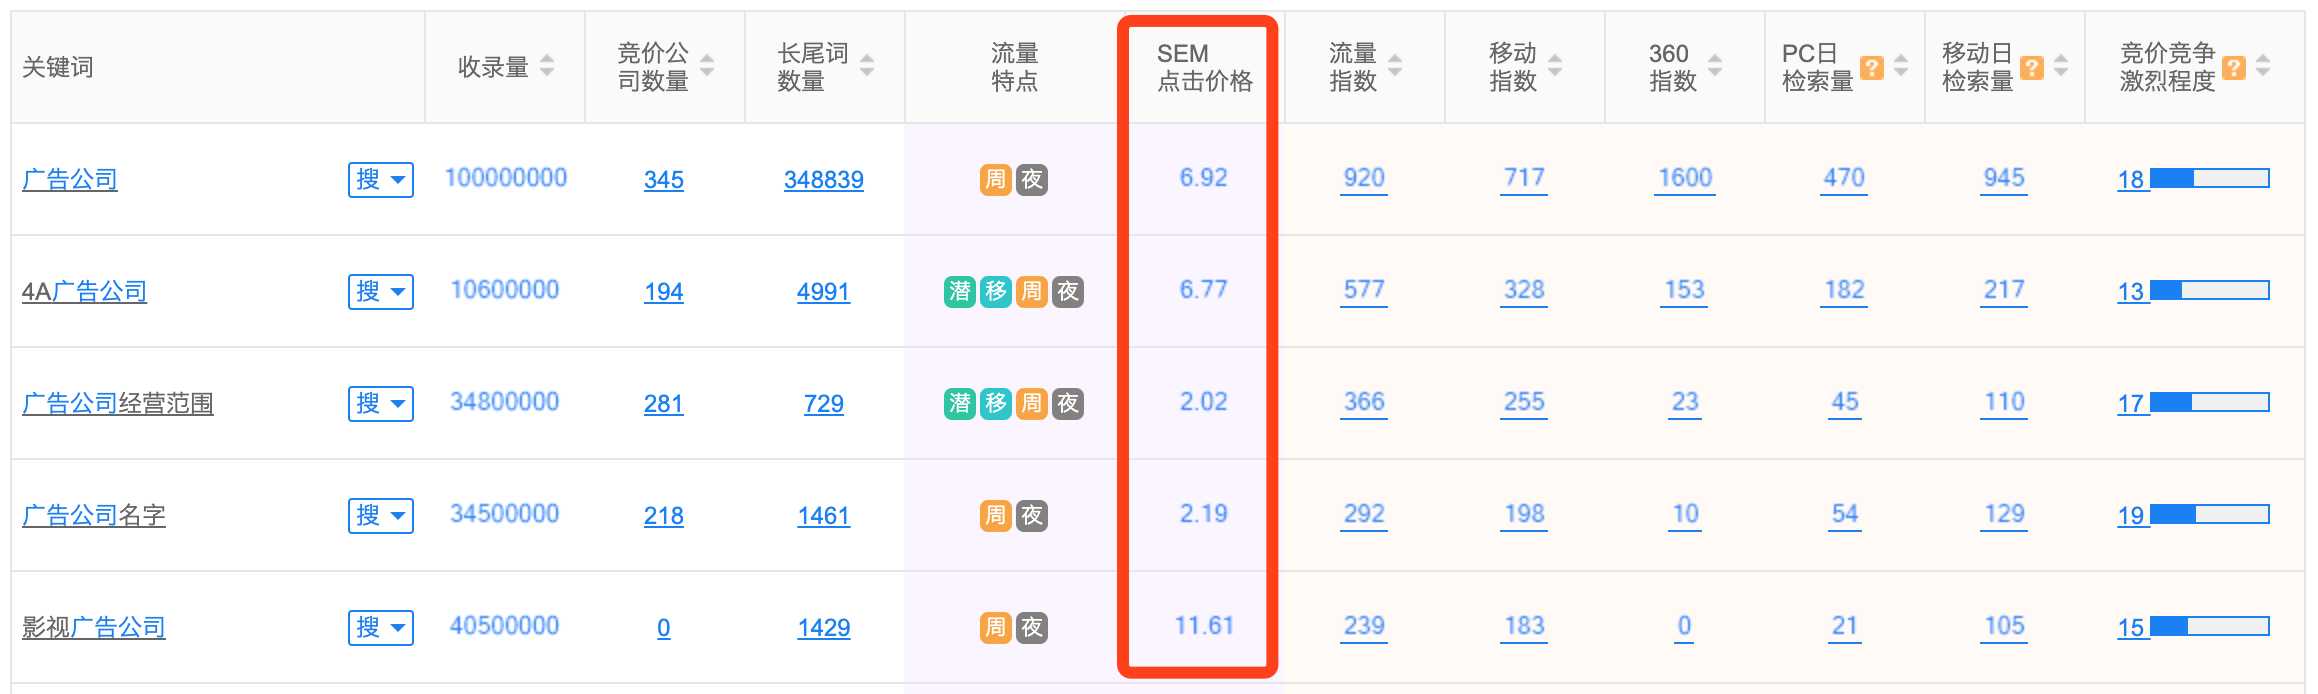Click the 竞价竞争激烈程度 help question icon
This screenshot has width=2318, height=694.
pos(2233,68)
